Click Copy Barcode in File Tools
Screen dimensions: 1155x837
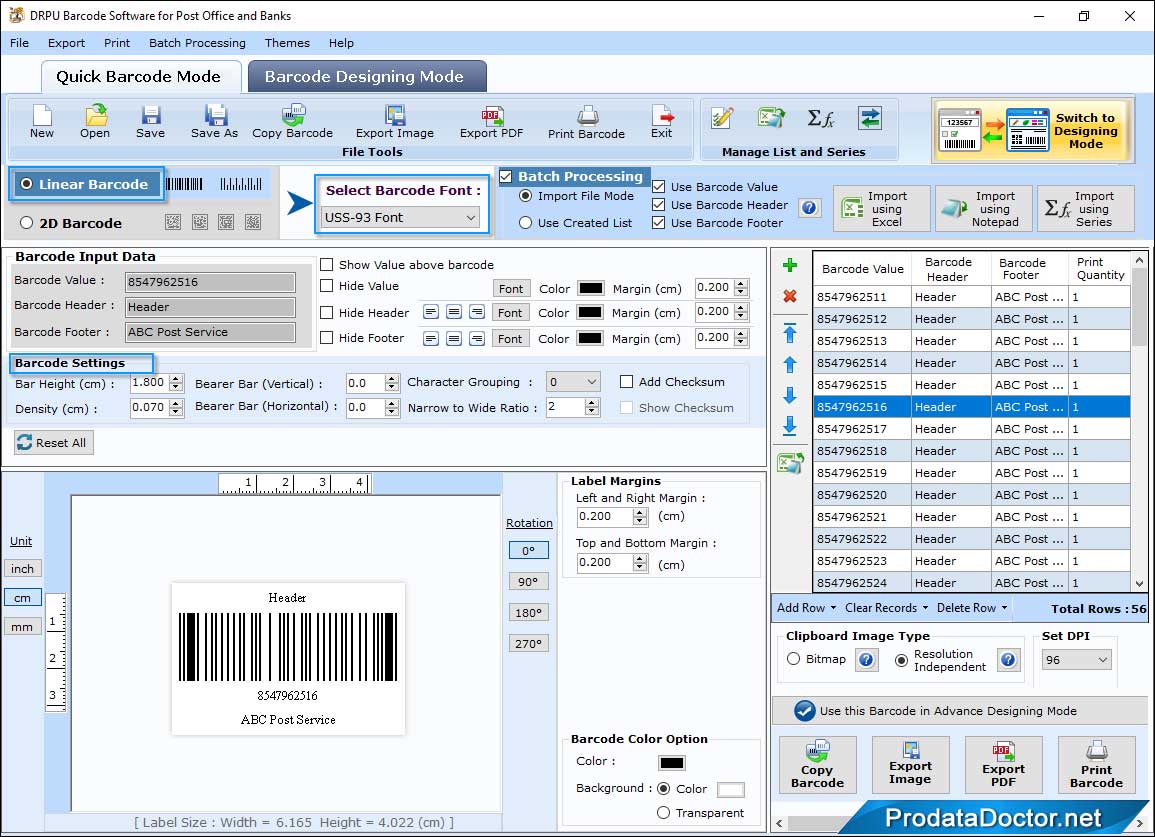coord(292,122)
